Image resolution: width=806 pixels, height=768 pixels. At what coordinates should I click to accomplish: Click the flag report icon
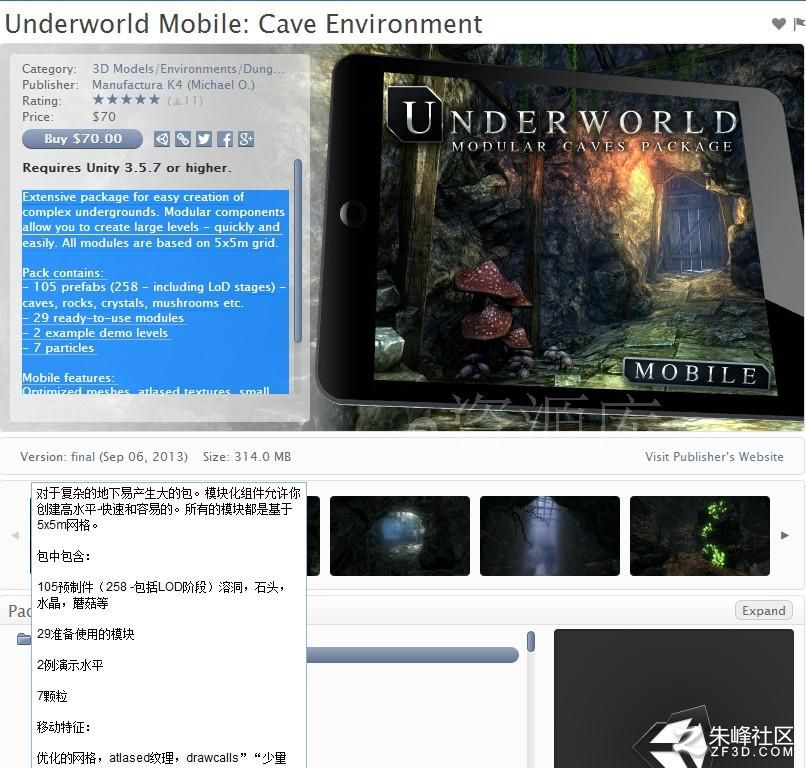(x=799, y=24)
